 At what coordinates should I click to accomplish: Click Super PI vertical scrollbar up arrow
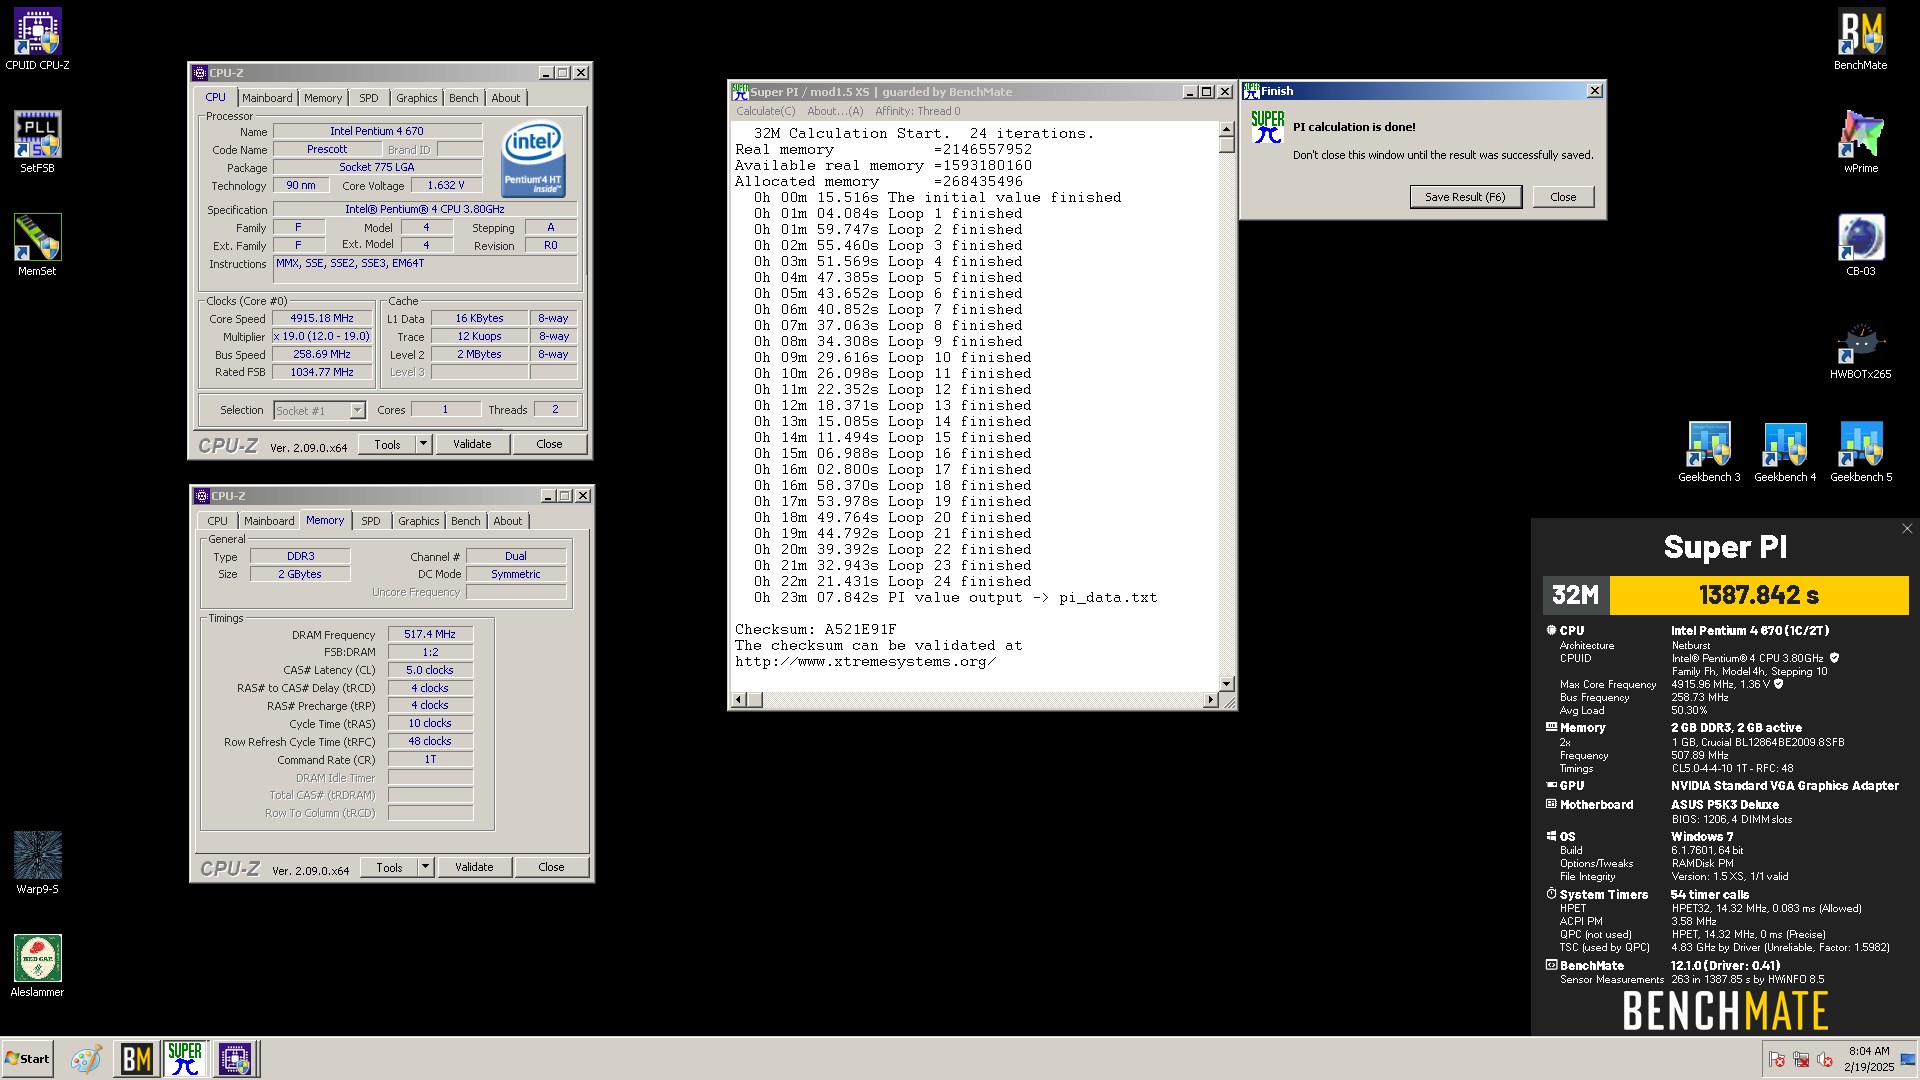pyautogui.click(x=1227, y=130)
